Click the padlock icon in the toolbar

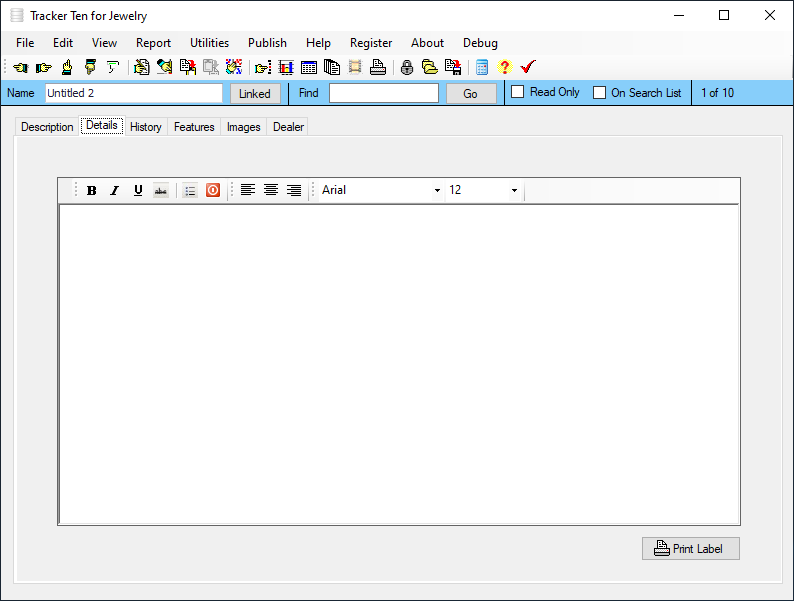pyautogui.click(x=407, y=67)
